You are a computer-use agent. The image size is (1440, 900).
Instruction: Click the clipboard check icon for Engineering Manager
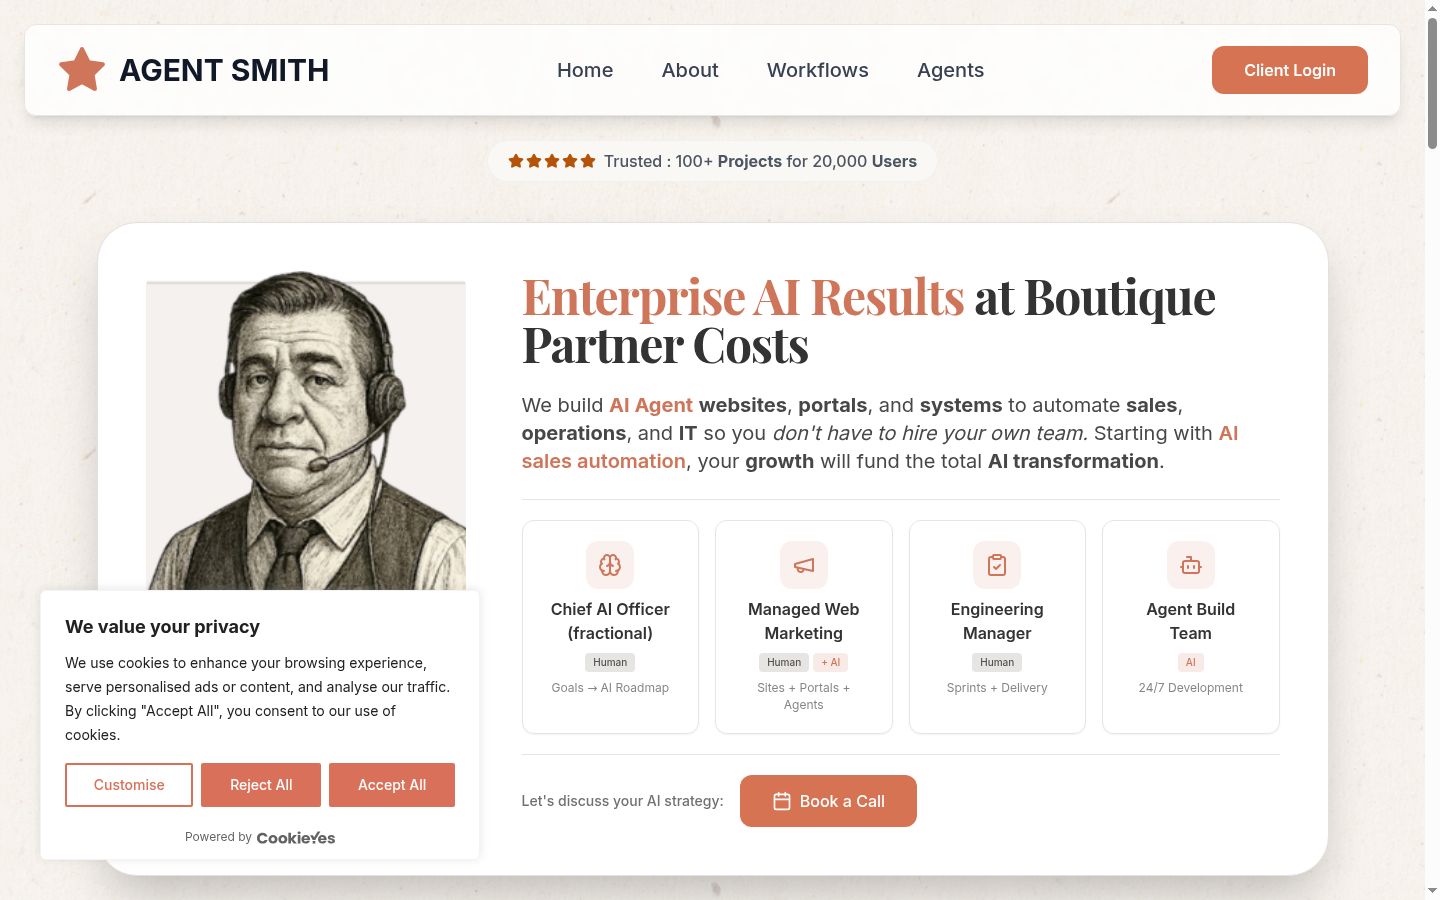point(997,565)
